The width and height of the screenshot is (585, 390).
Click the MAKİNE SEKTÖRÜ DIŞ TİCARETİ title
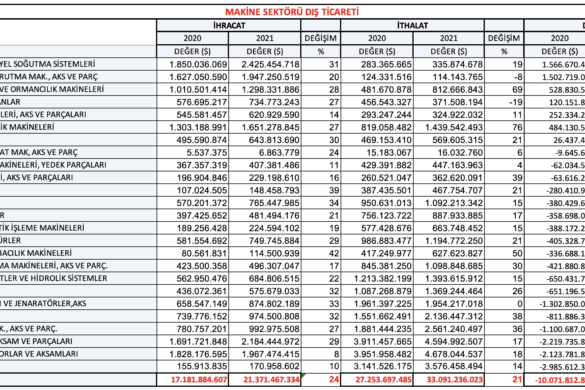pyautogui.click(x=292, y=12)
